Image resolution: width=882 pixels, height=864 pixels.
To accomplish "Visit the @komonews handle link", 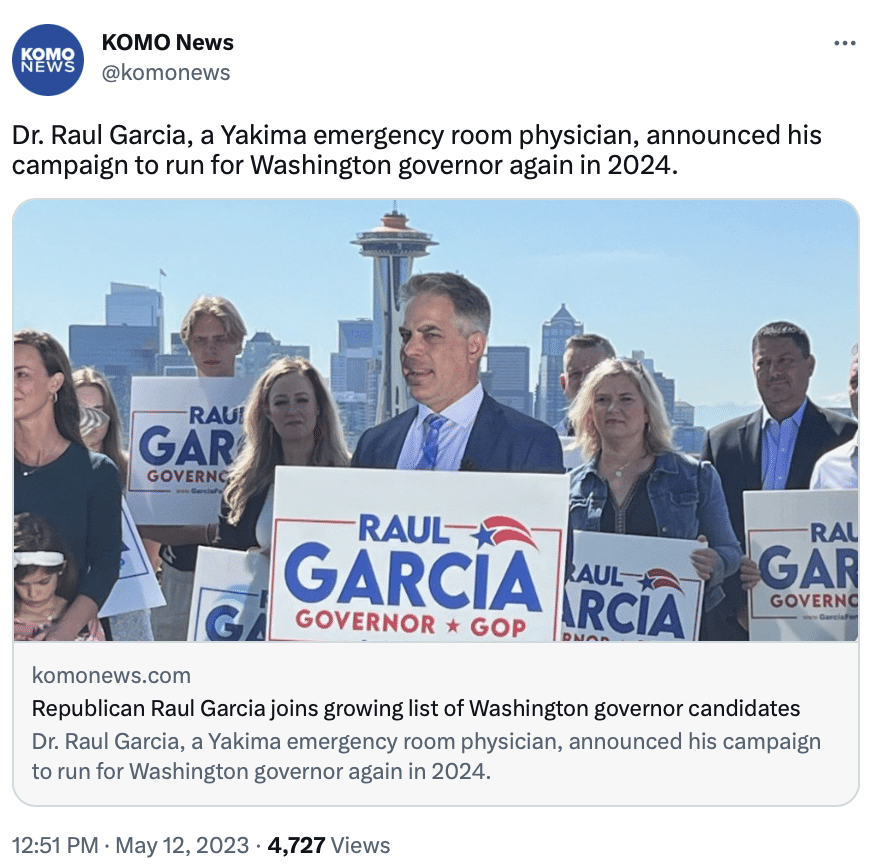I will coord(166,73).
